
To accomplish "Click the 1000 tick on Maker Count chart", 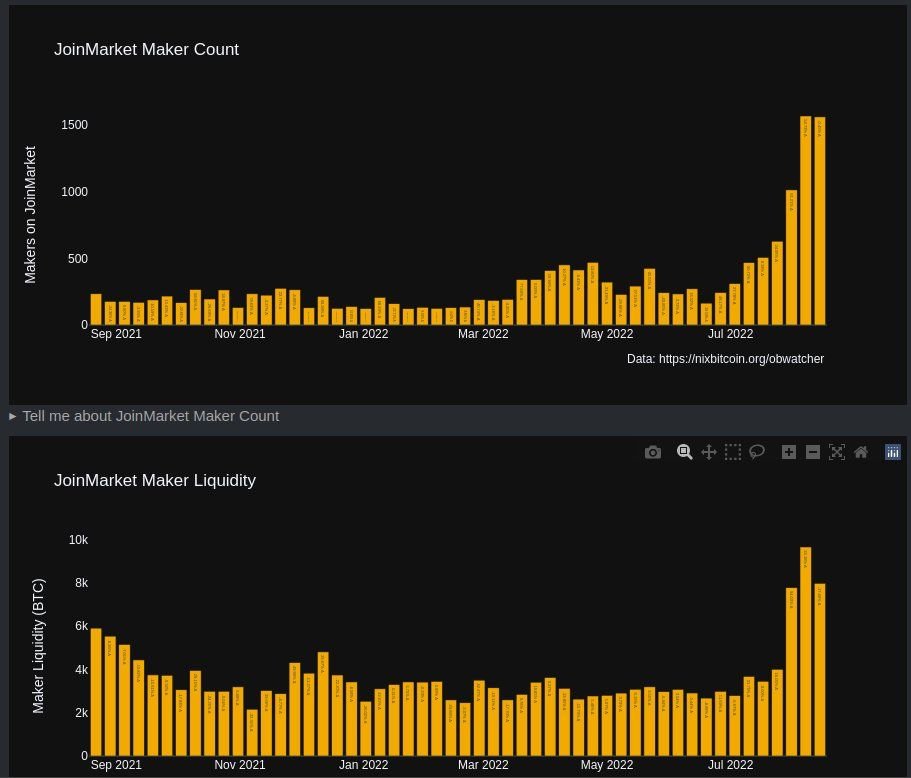I will pyautogui.click(x=74, y=192).
